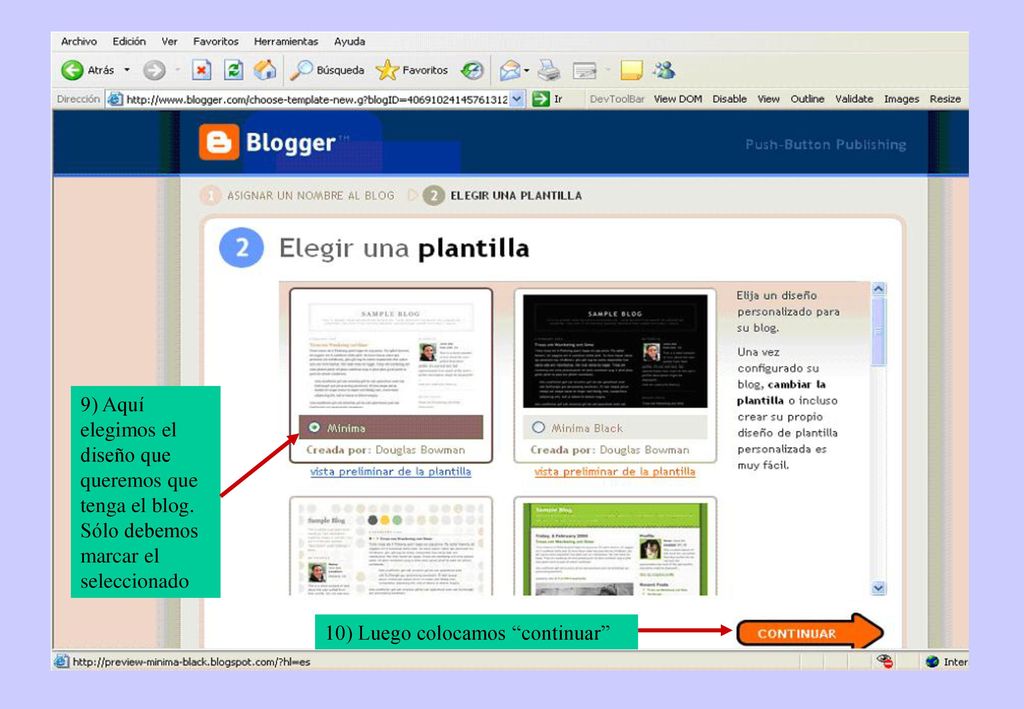Open the Ver menu
Screen dimensions: 1024x709
tap(169, 41)
